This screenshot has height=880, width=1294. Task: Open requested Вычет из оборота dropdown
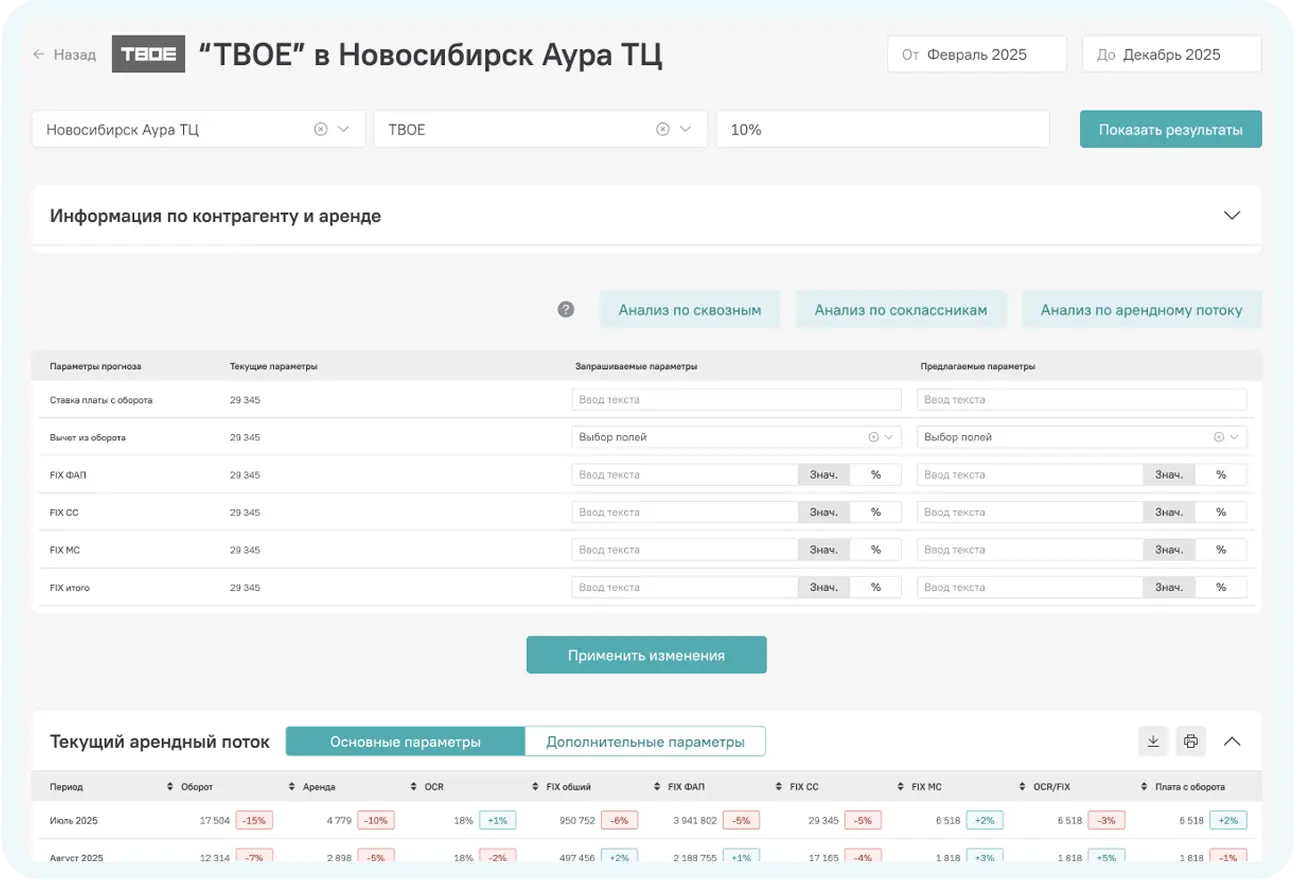point(736,437)
